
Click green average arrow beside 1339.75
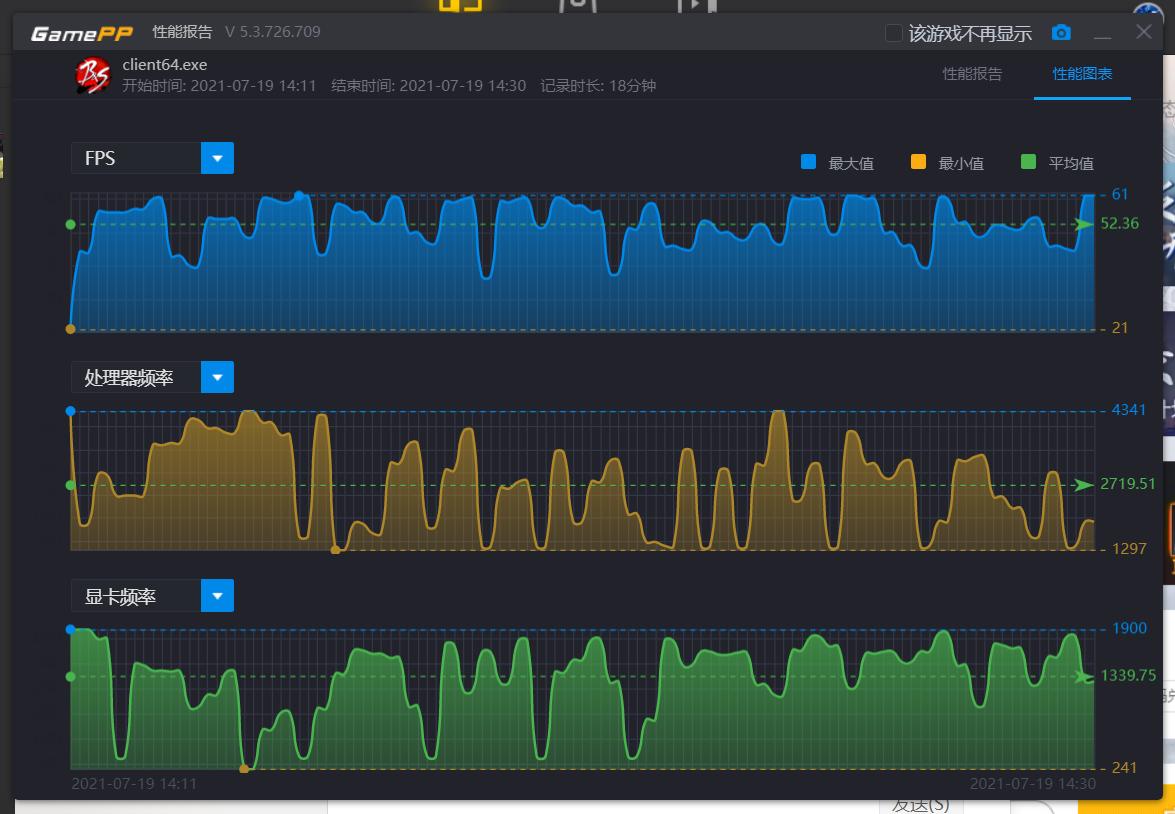tap(1084, 677)
